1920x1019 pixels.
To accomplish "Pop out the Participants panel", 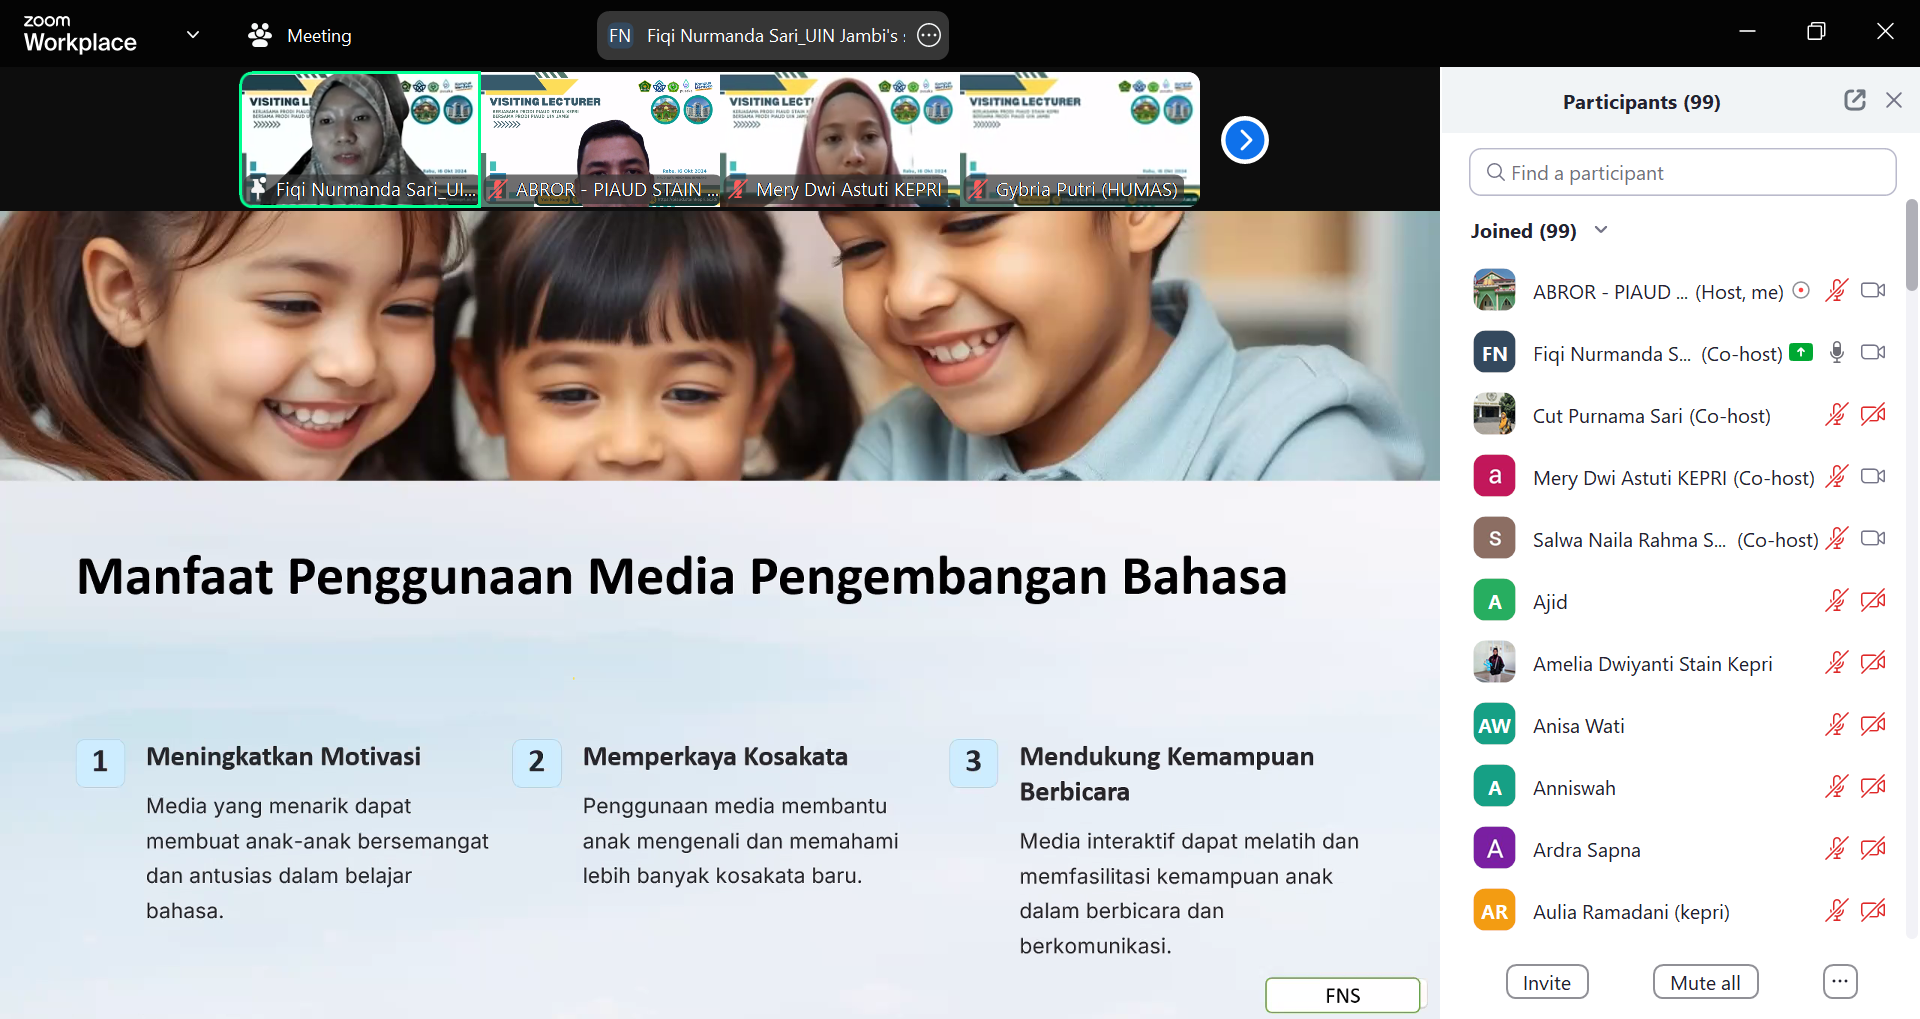I will pyautogui.click(x=1855, y=100).
